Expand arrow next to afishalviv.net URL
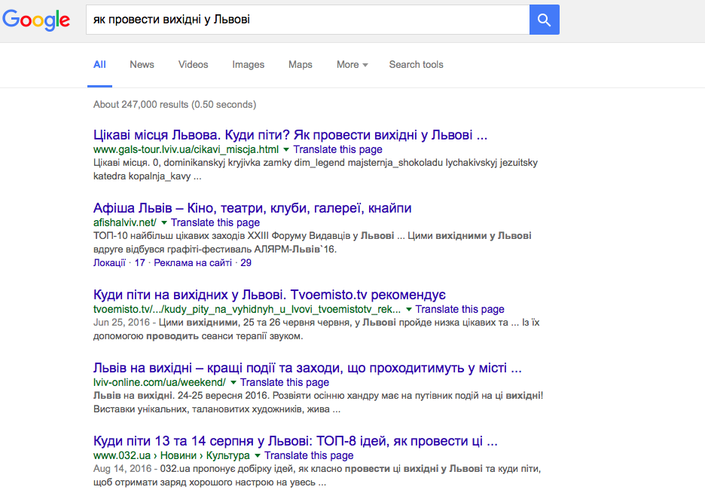Image resolution: width=705 pixels, height=493 pixels. pyautogui.click(x=164, y=223)
